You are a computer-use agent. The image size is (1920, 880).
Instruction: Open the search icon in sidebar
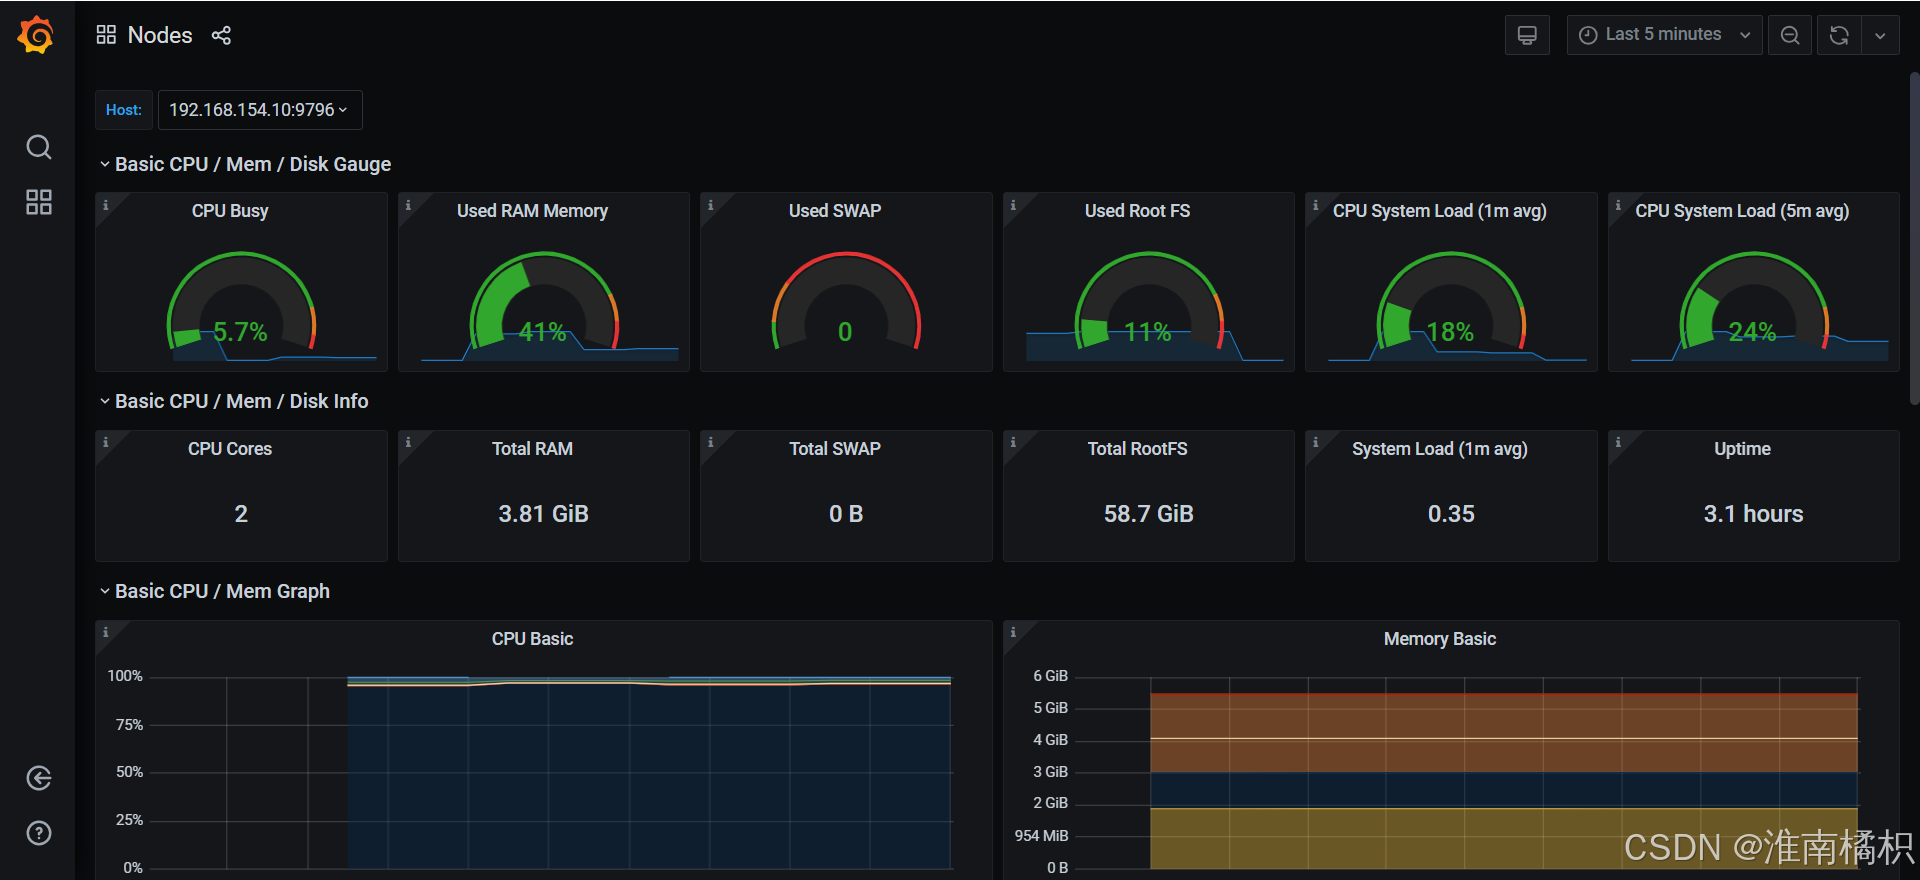38,147
